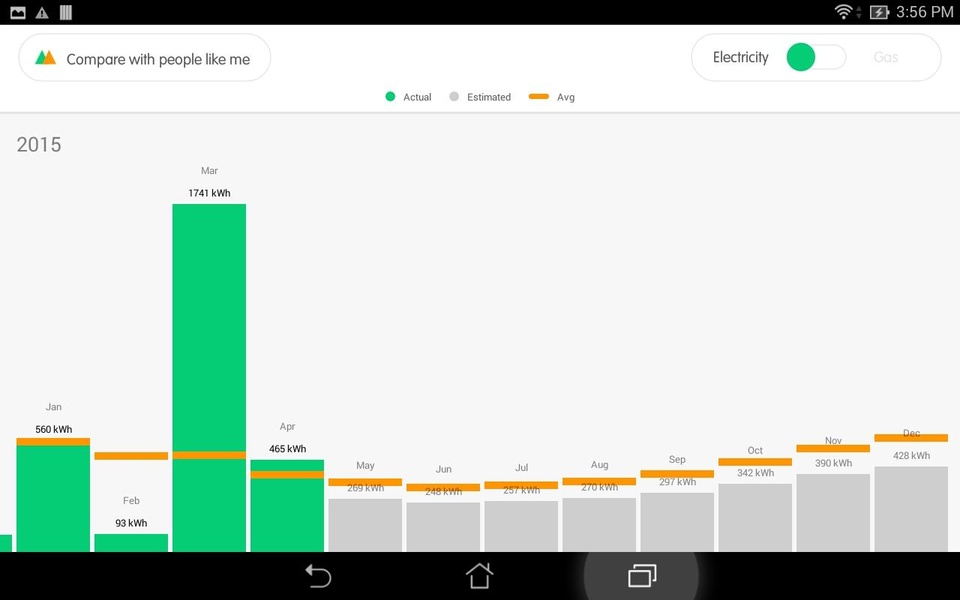The height and width of the screenshot is (600, 960).
Task: Tap the Wi-Fi status icon
Action: coord(843,12)
